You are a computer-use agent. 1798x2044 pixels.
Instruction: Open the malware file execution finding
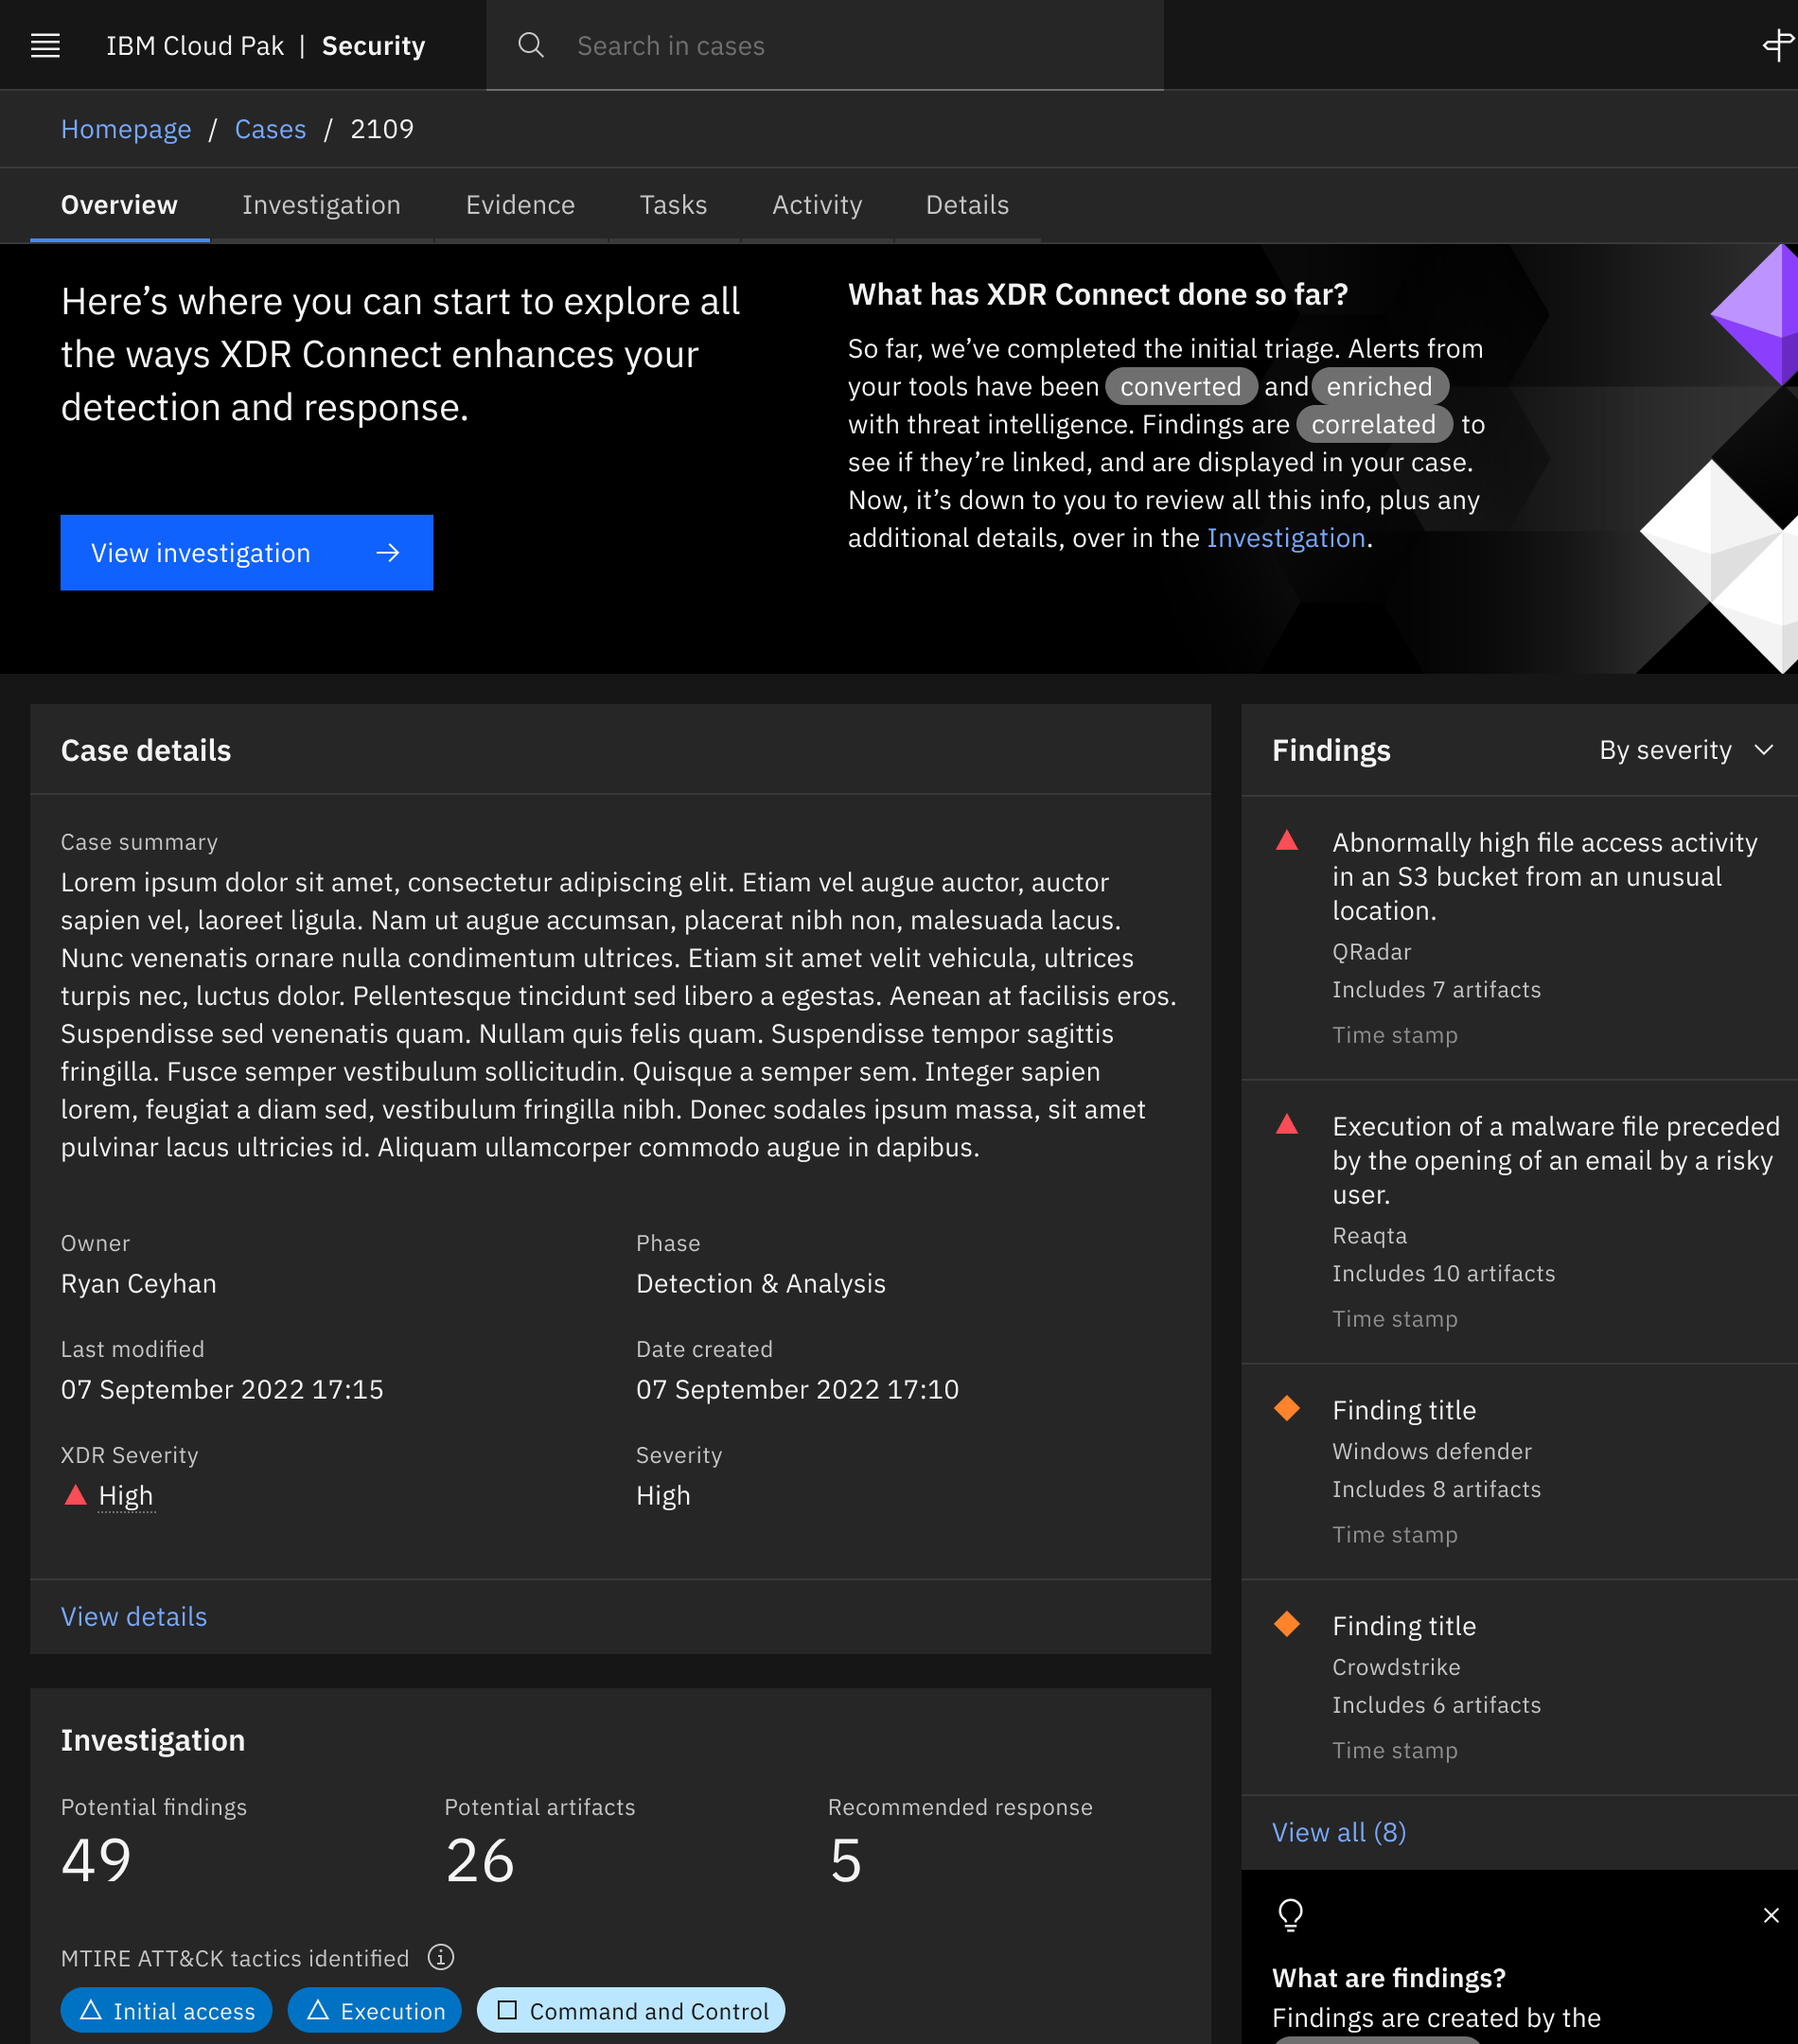click(x=1556, y=1160)
